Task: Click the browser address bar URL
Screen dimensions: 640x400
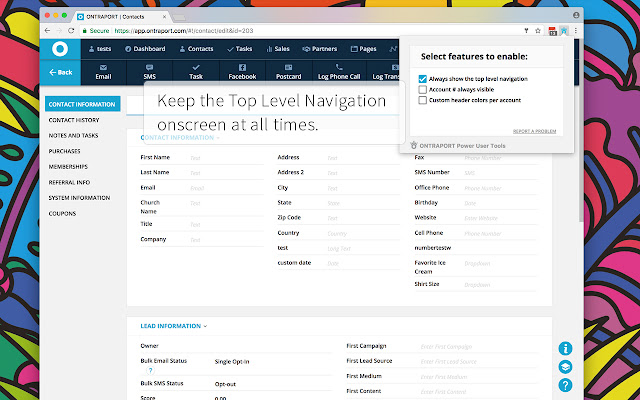Action: coord(184,31)
